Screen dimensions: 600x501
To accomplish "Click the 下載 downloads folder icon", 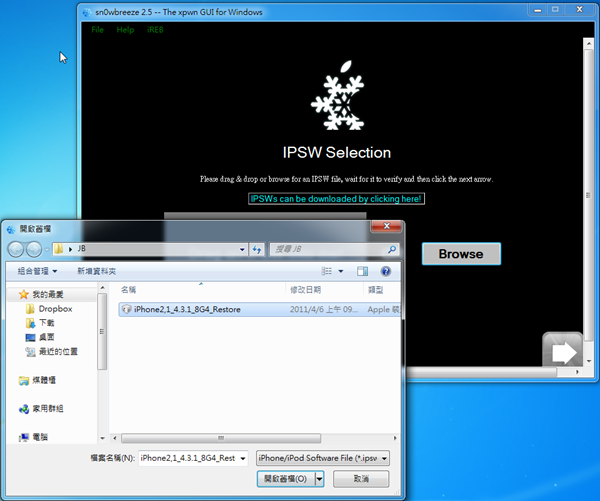I will tap(30, 323).
